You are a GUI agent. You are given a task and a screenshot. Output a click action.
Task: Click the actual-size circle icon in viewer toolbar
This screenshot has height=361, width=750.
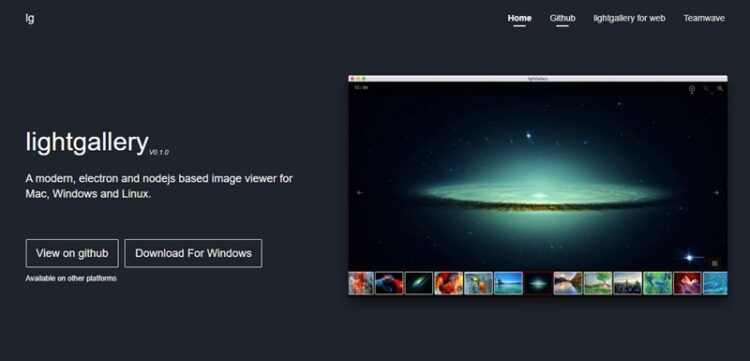pyautogui.click(x=692, y=89)
